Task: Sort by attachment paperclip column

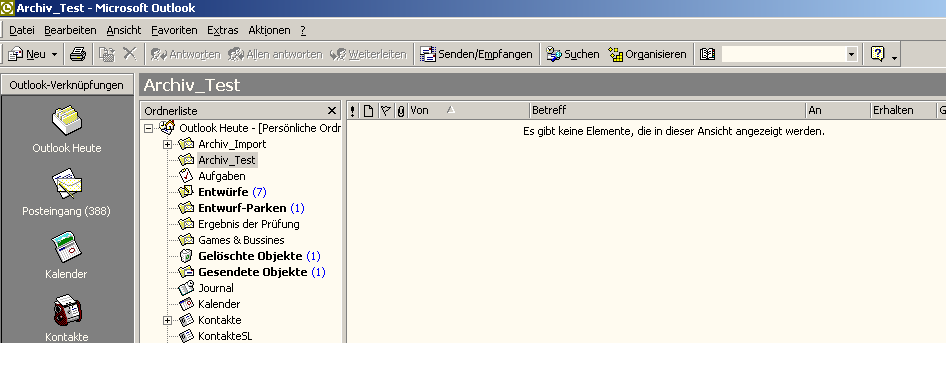Action: (401, 110)
